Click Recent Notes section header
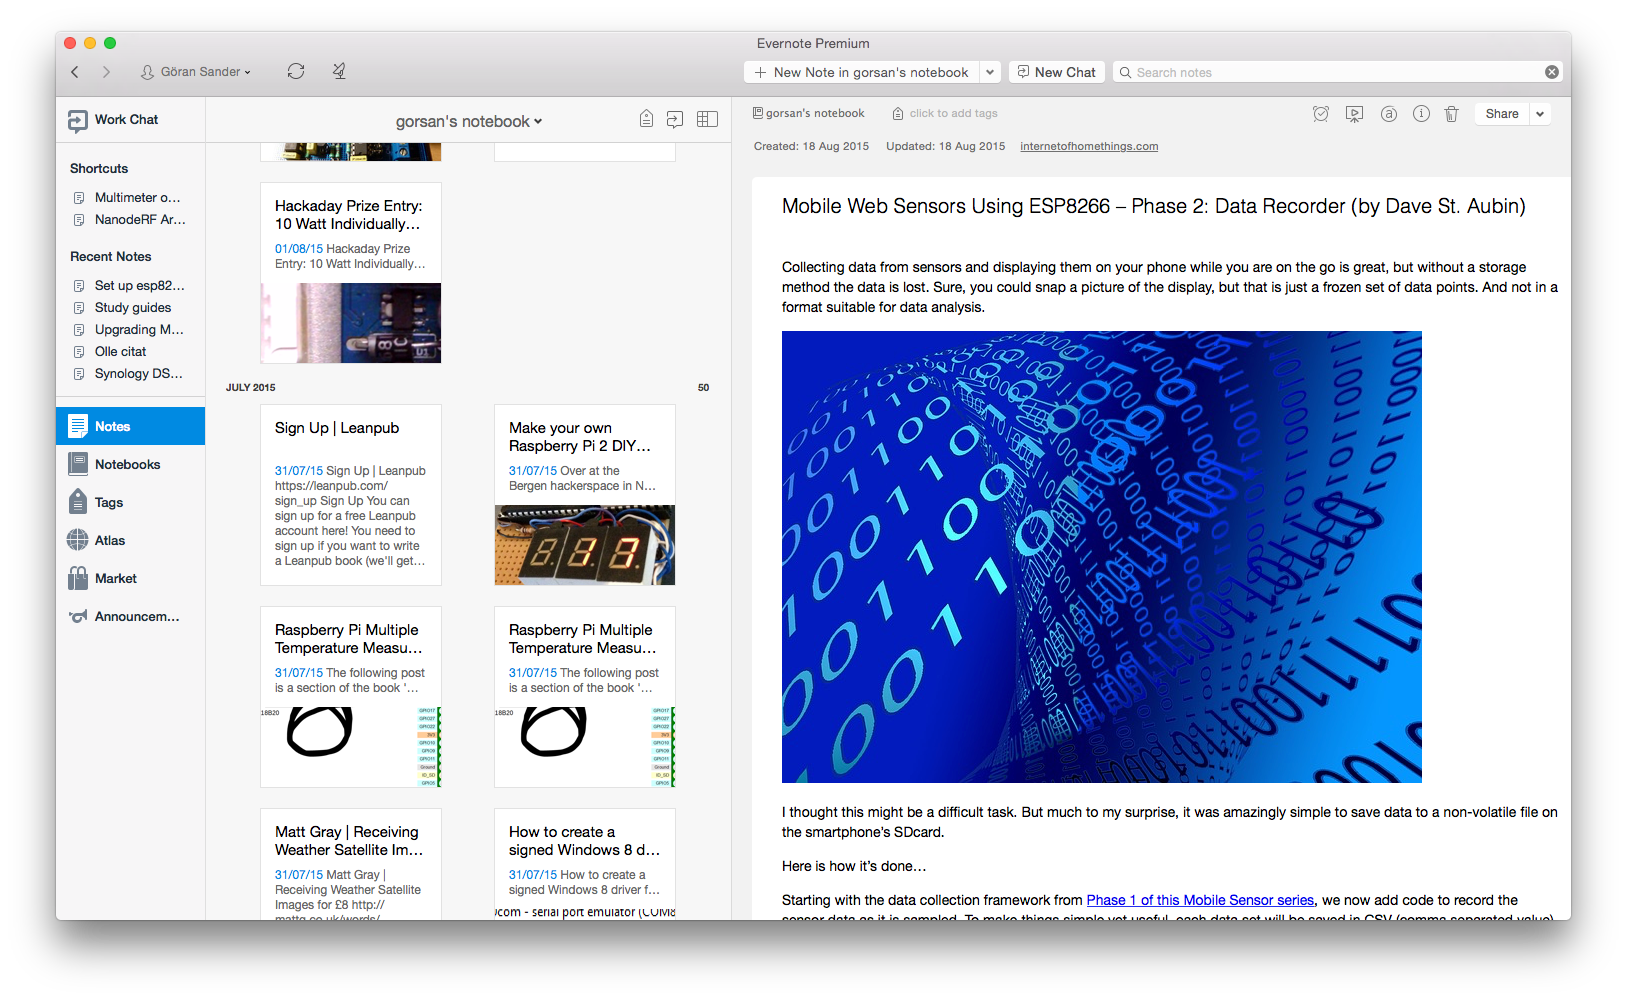This screenshot has width=1627, height=1000. (x=110, y=257)
